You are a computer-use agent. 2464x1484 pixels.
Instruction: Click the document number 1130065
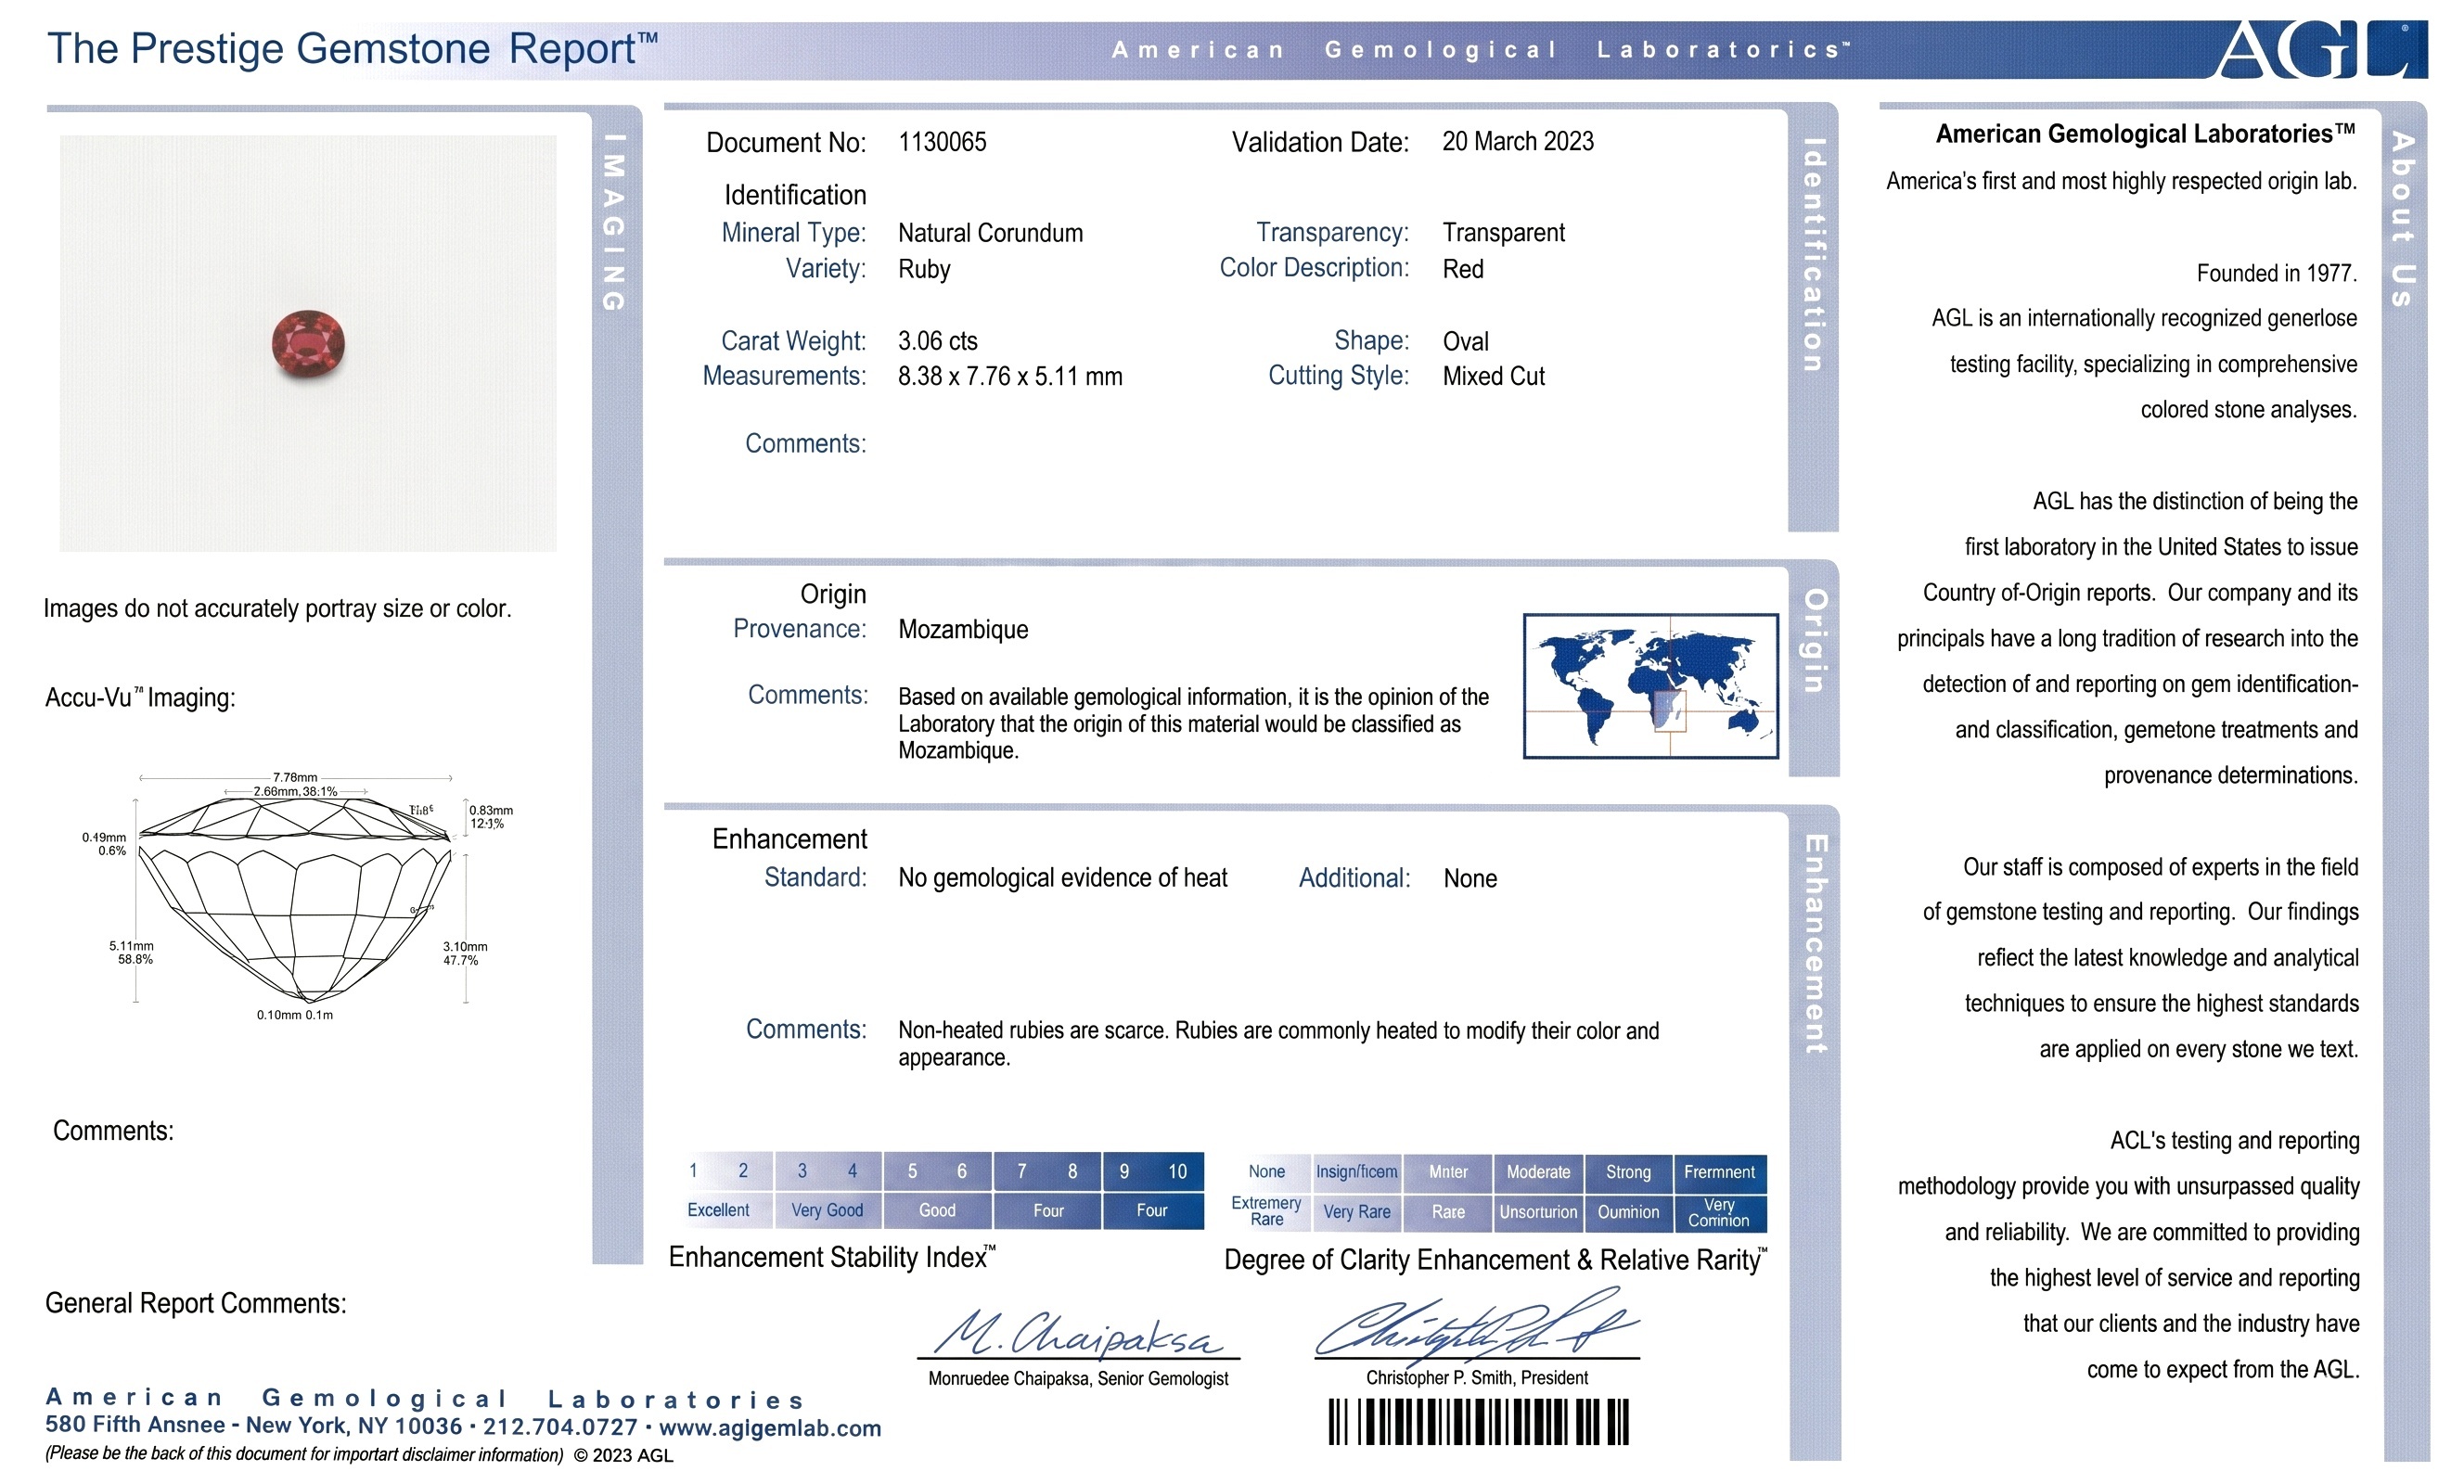(942, 142)
